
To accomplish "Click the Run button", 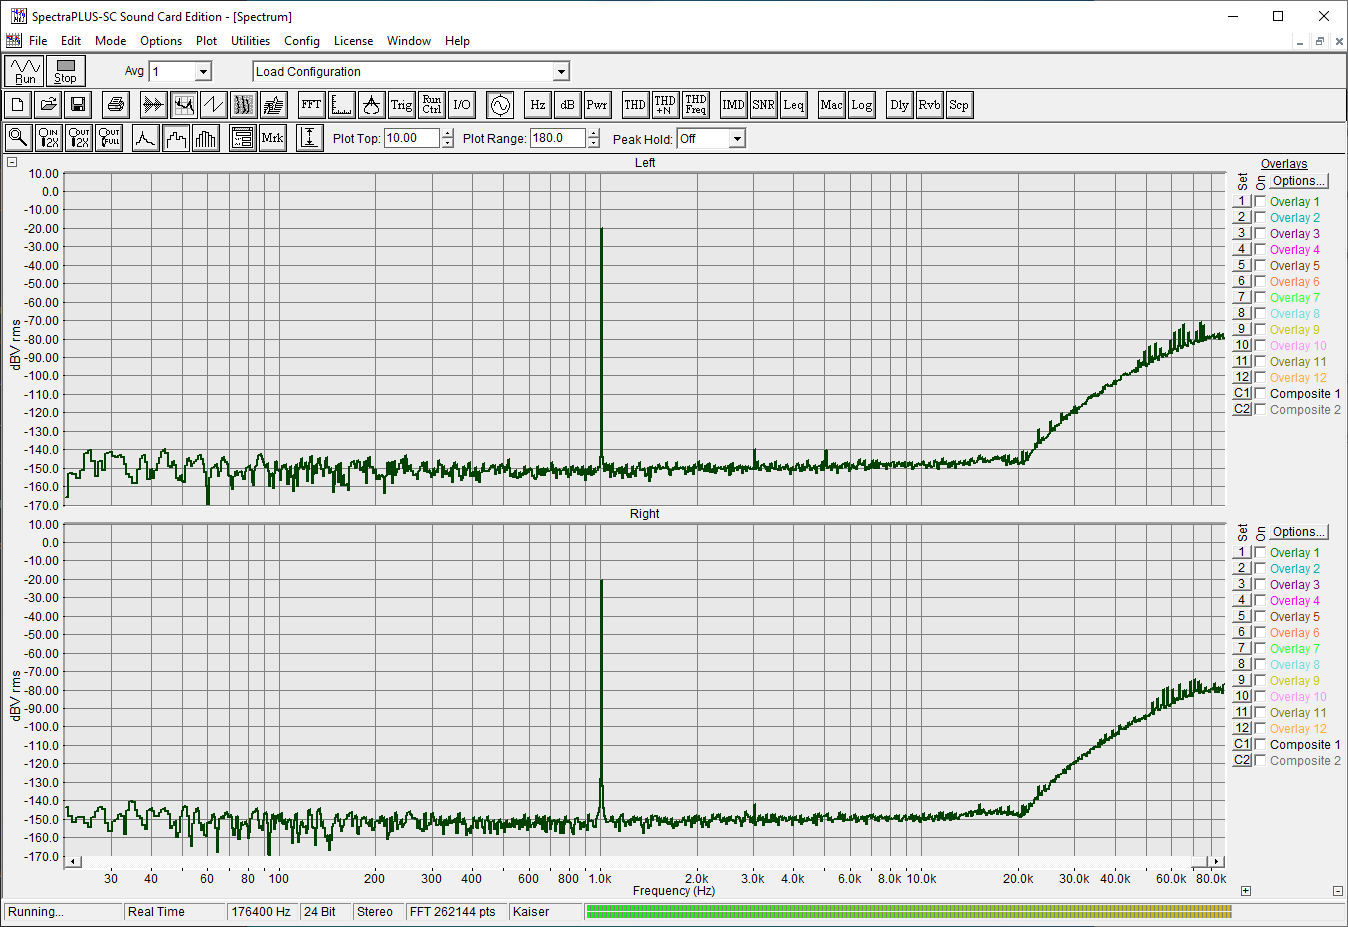I will coord(25,71).
